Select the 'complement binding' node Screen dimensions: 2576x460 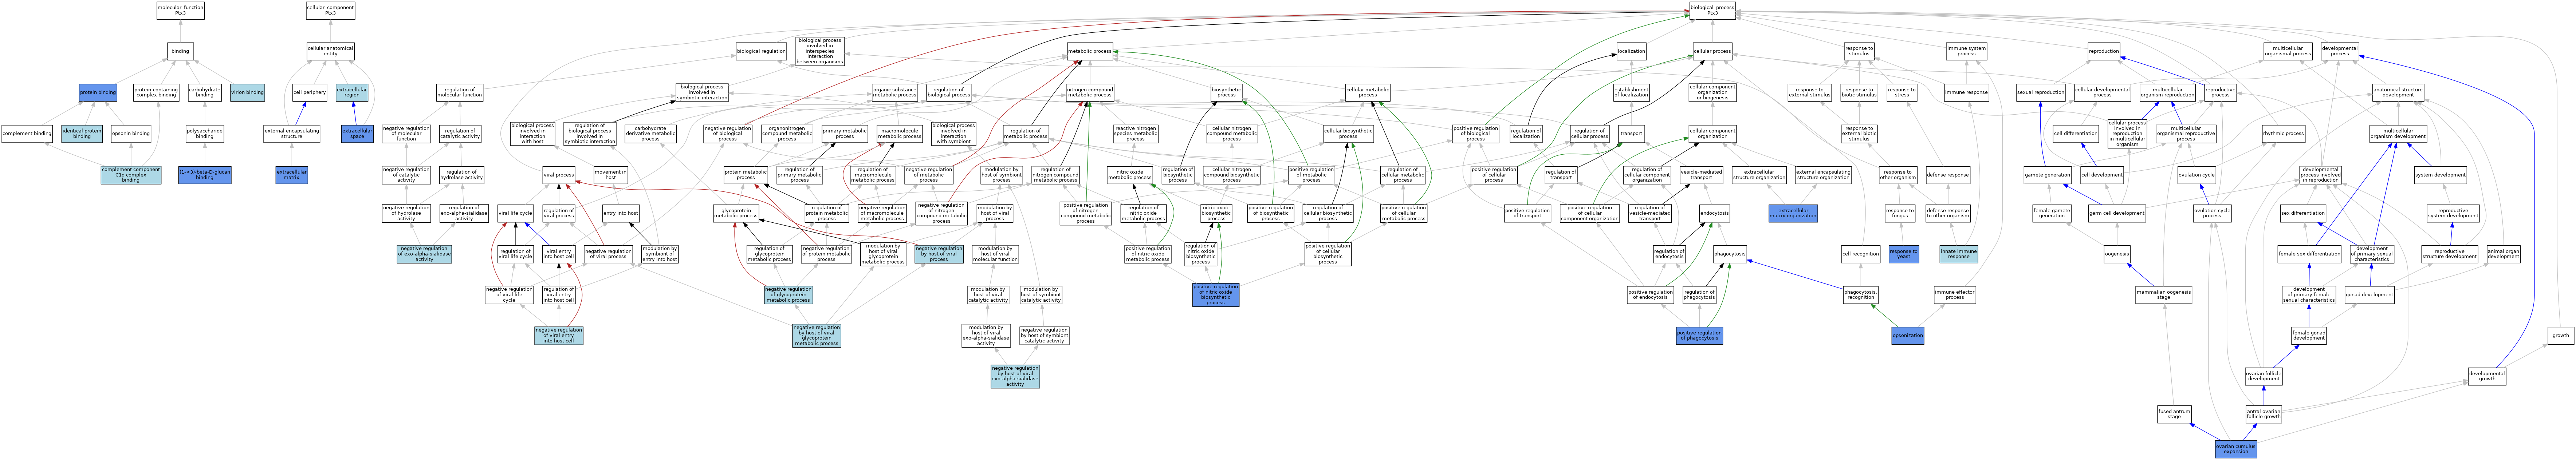(27, 133)
